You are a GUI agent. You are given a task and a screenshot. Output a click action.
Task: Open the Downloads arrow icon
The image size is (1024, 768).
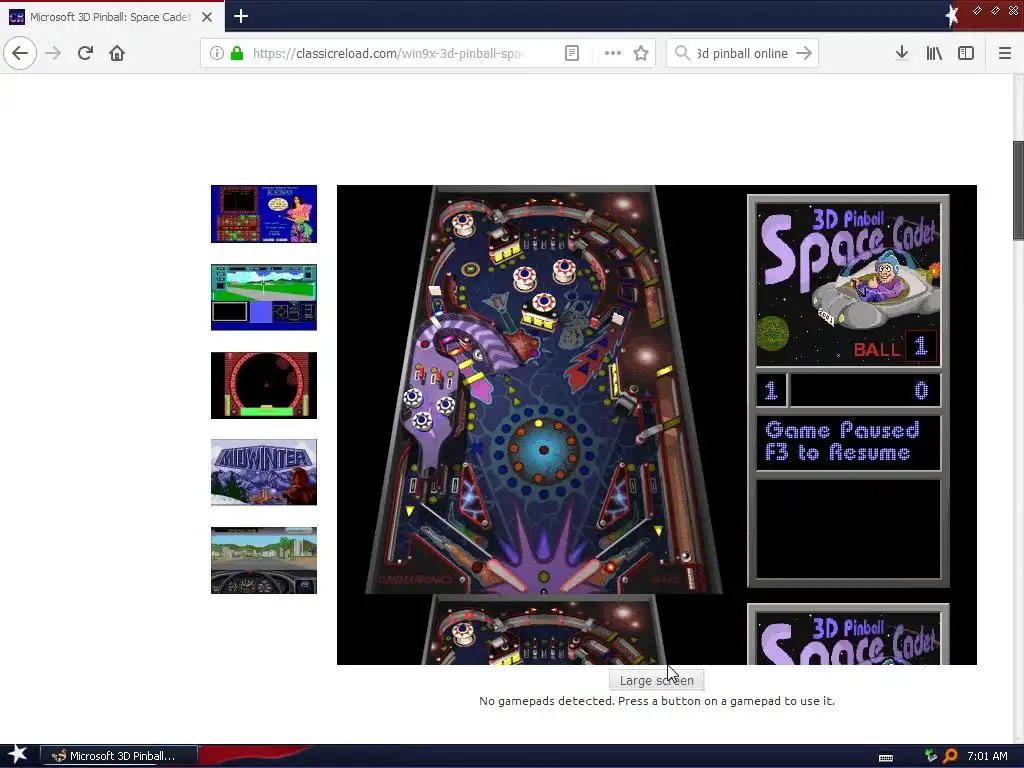click(x=902, y=53)
